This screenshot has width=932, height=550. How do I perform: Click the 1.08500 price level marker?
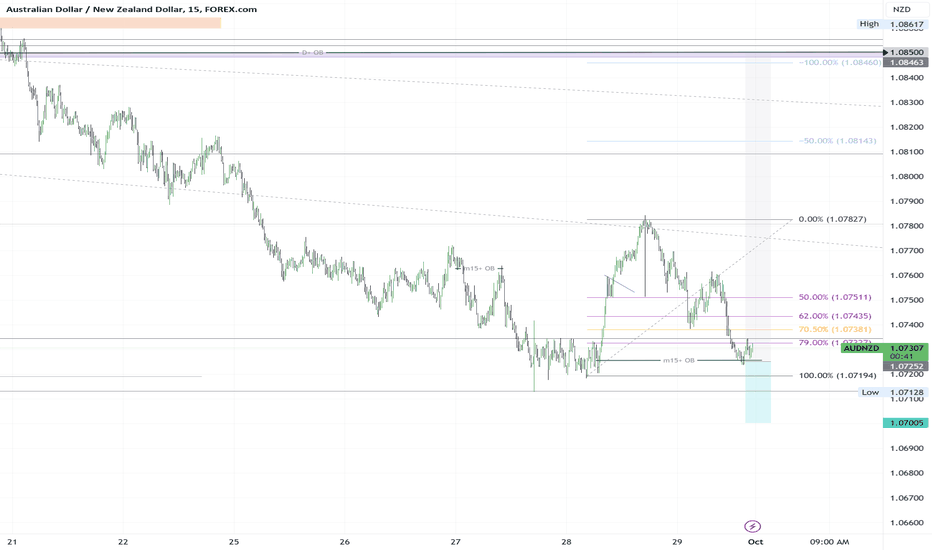pos(906,52)
